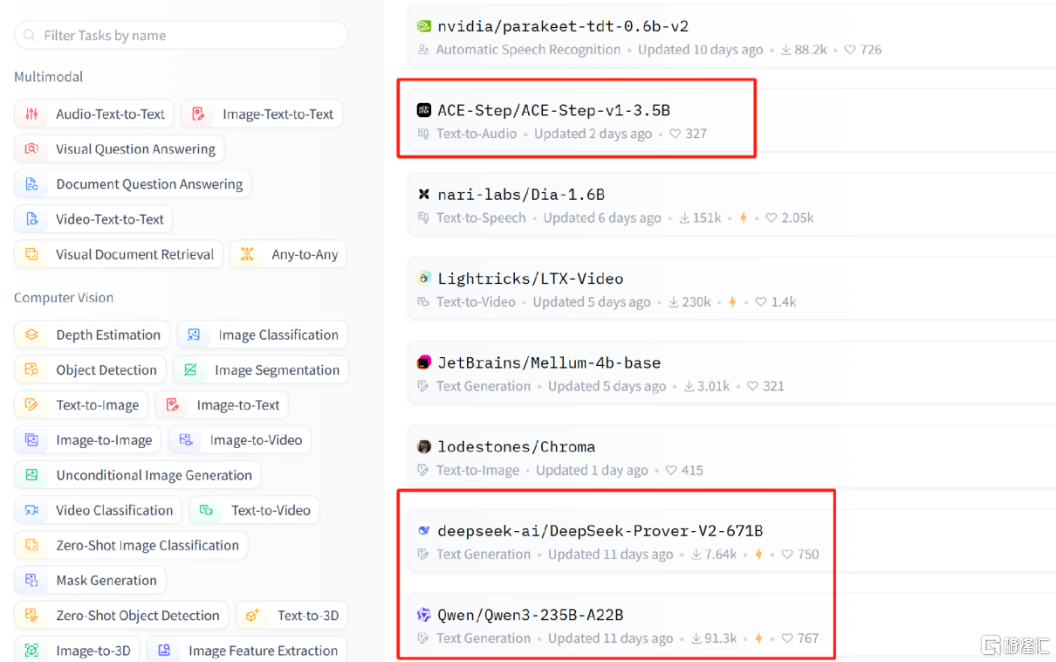Click the nari-labs avatar icon
1056x662 pixels.
coord(424,194)
